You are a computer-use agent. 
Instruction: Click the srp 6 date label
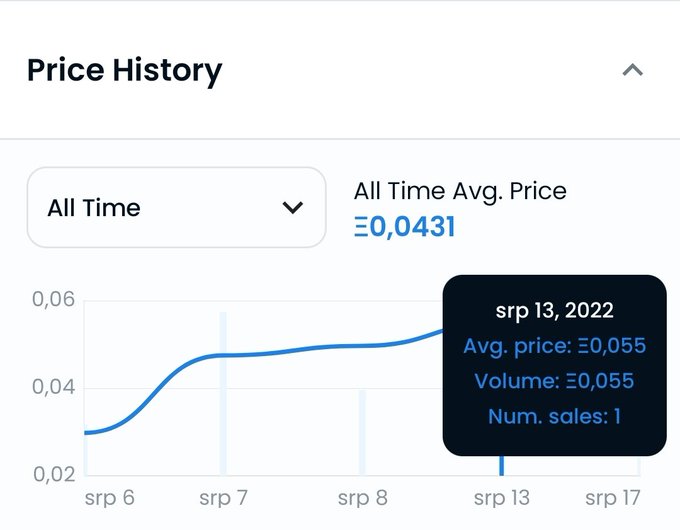pos(111,497)
